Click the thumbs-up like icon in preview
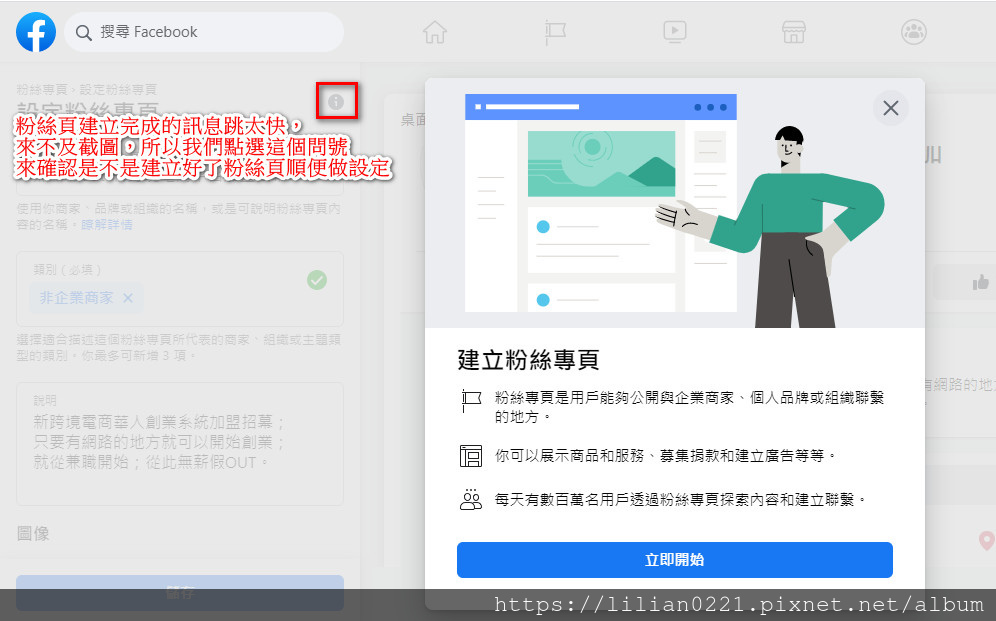 (x=980, y=283)
